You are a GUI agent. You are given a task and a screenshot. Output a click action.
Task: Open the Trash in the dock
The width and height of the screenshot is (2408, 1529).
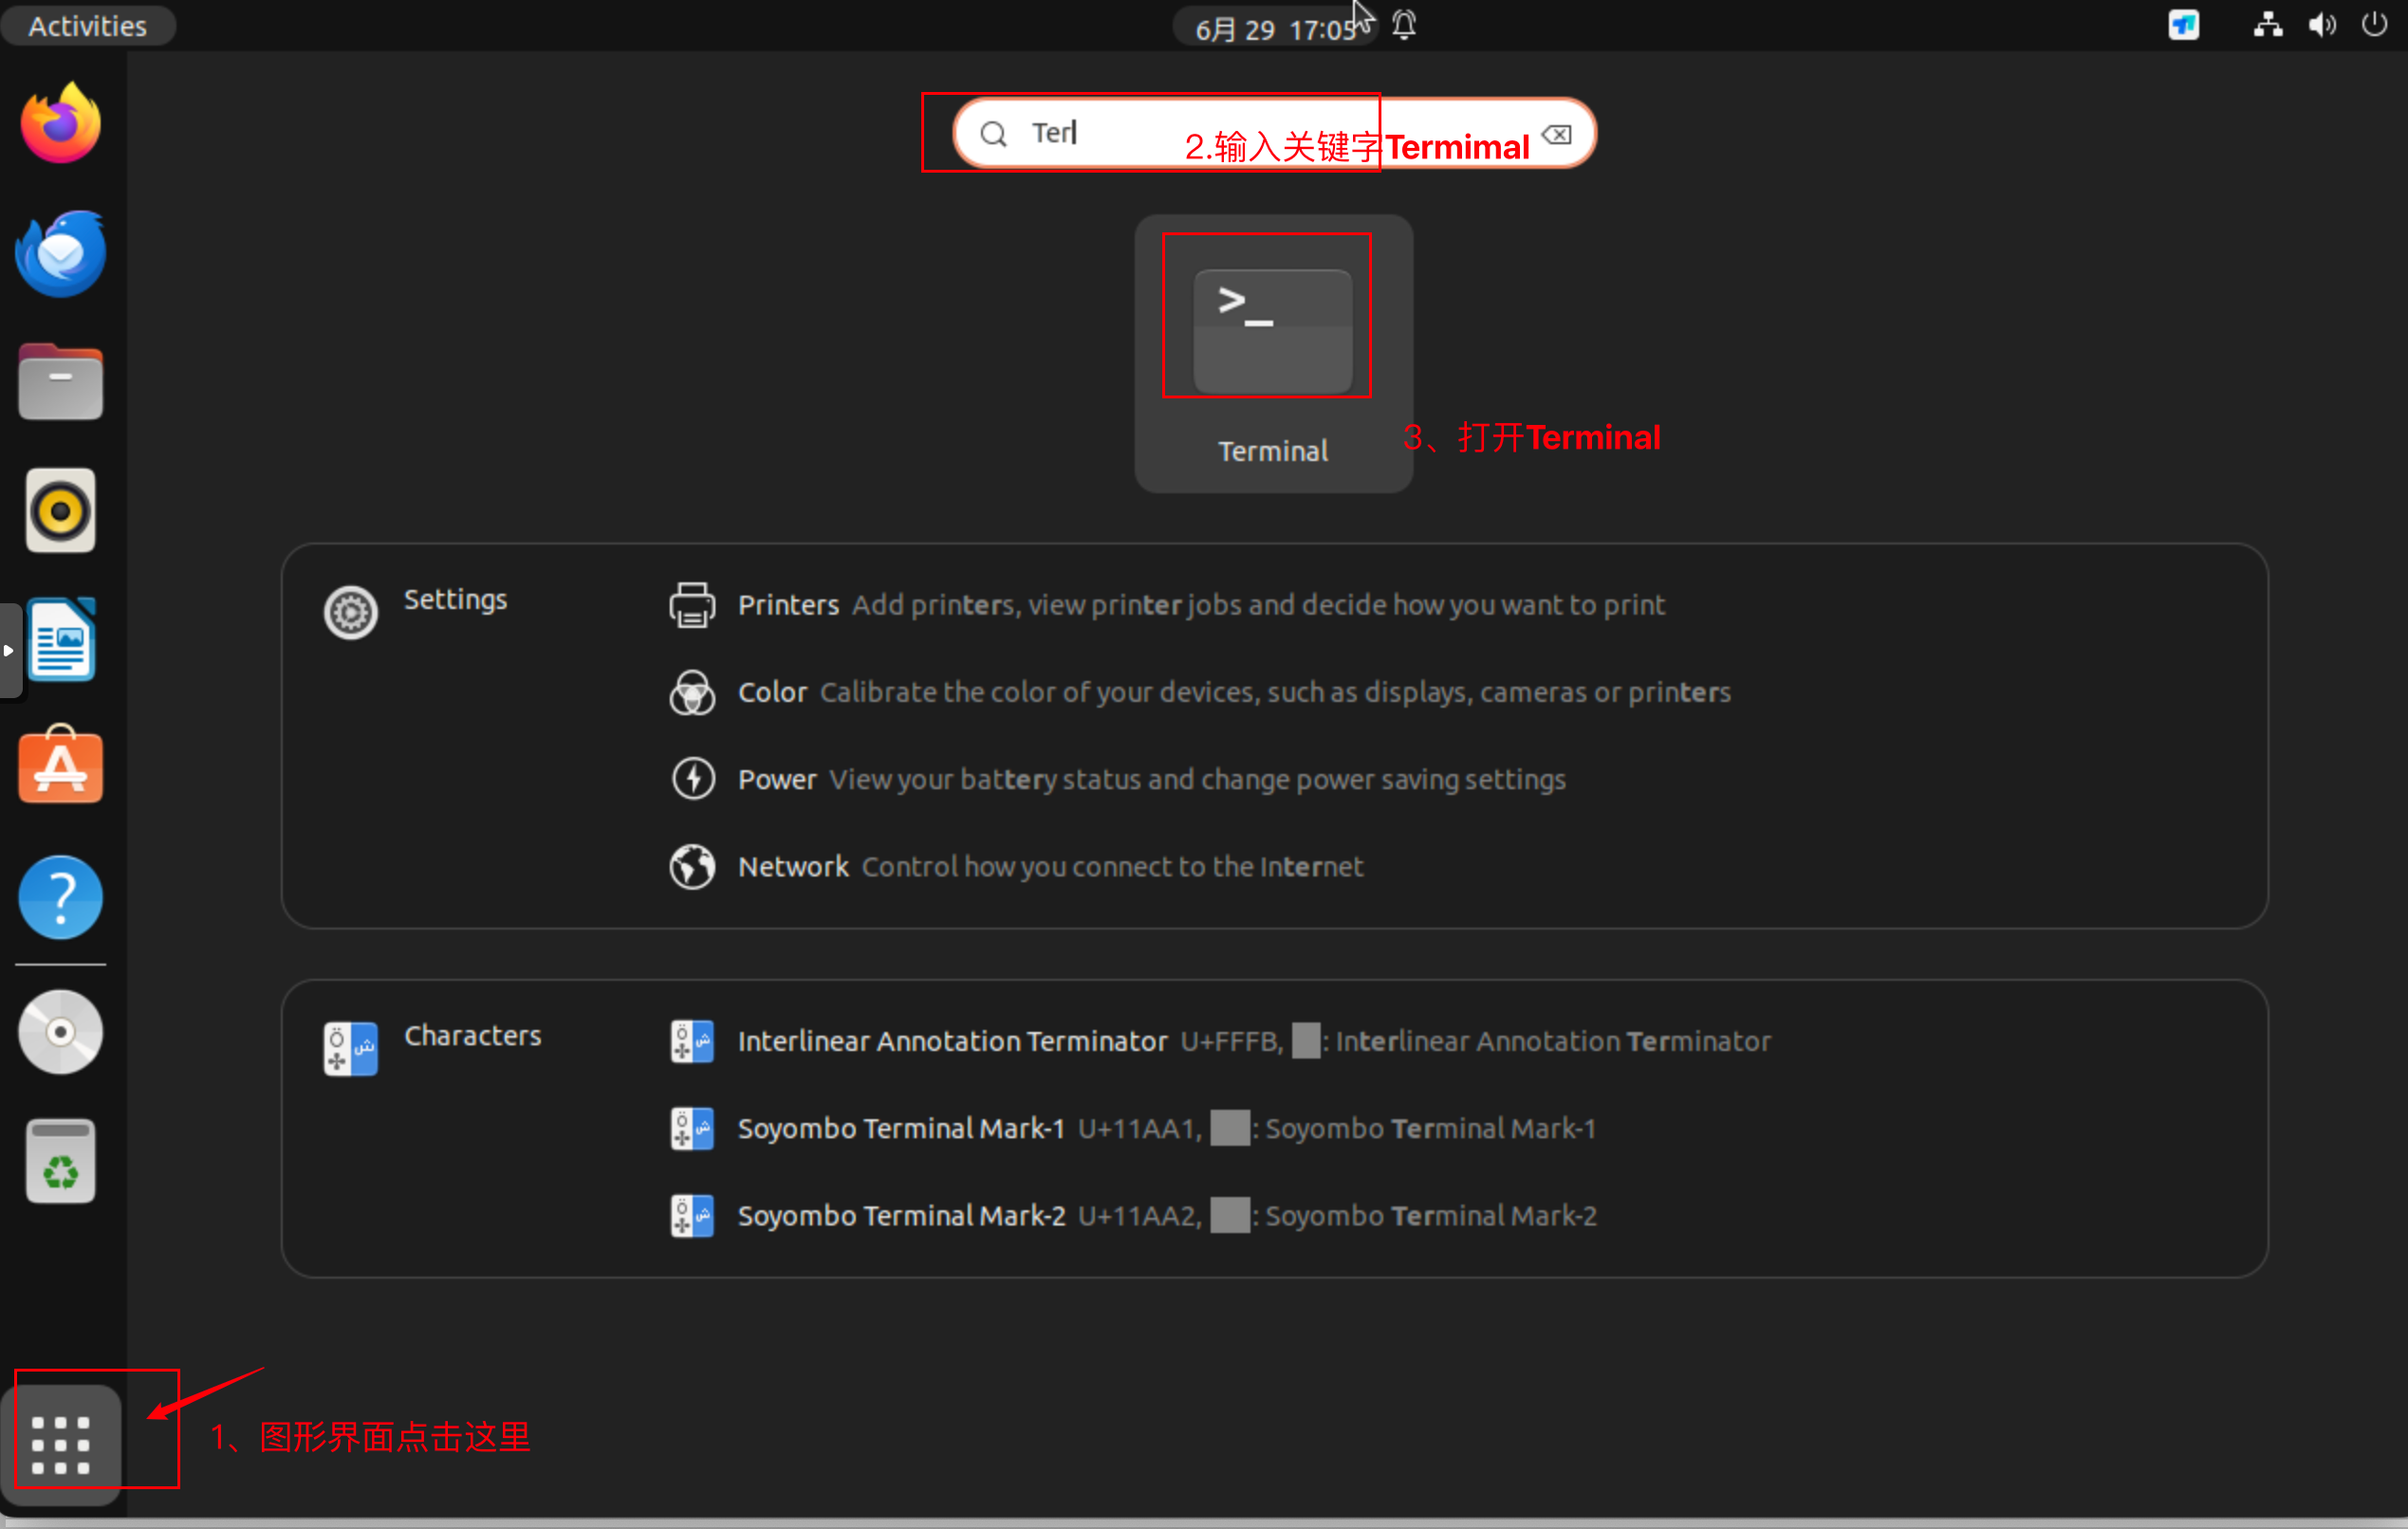60,1160
